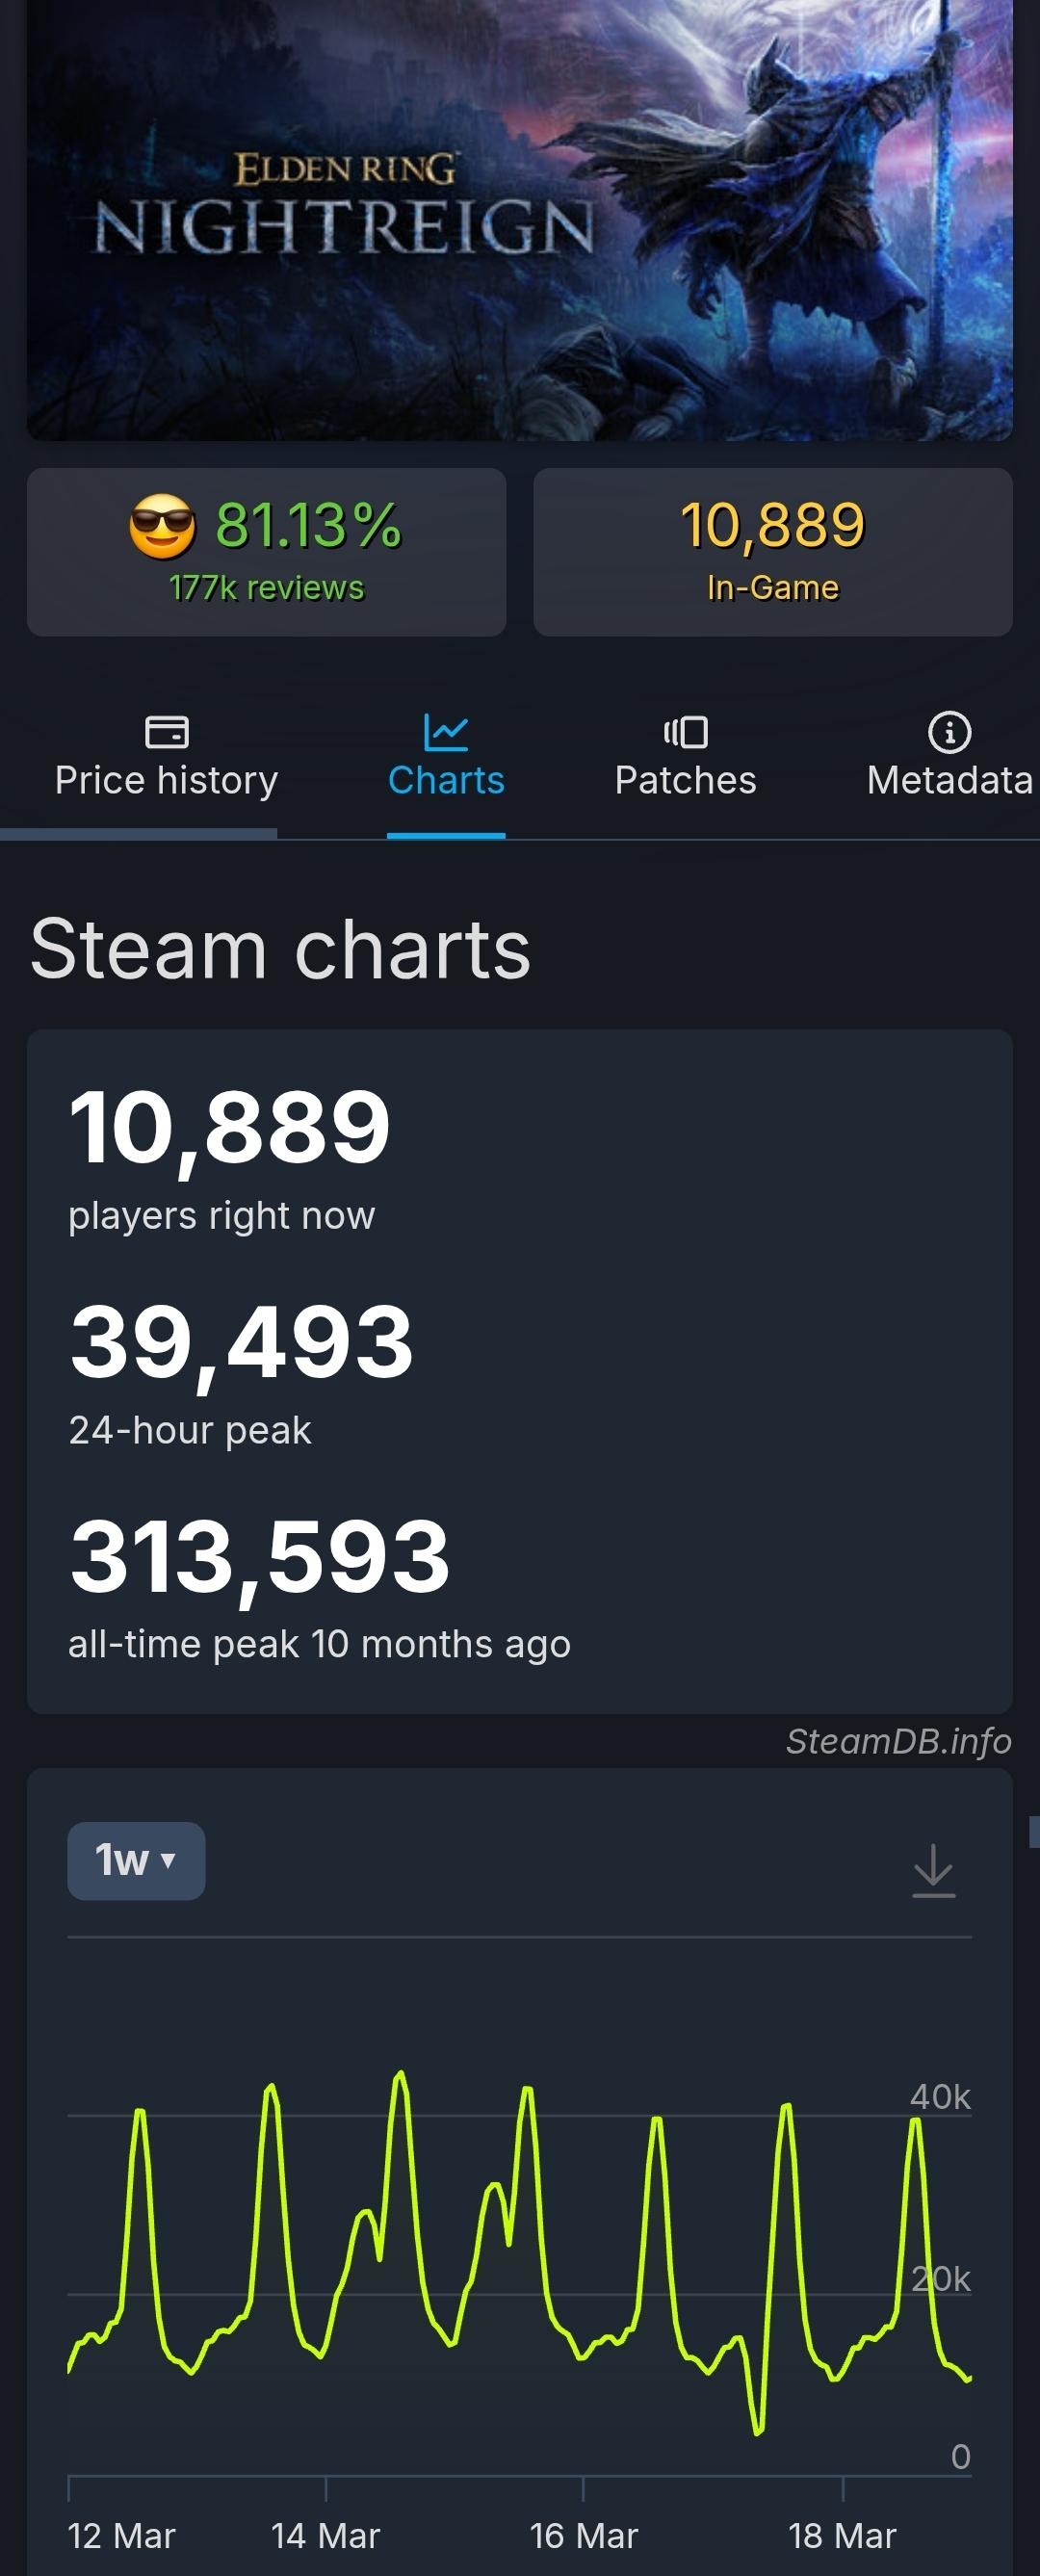Click the 313,593 all-time peak figure

click(260, 1557)
